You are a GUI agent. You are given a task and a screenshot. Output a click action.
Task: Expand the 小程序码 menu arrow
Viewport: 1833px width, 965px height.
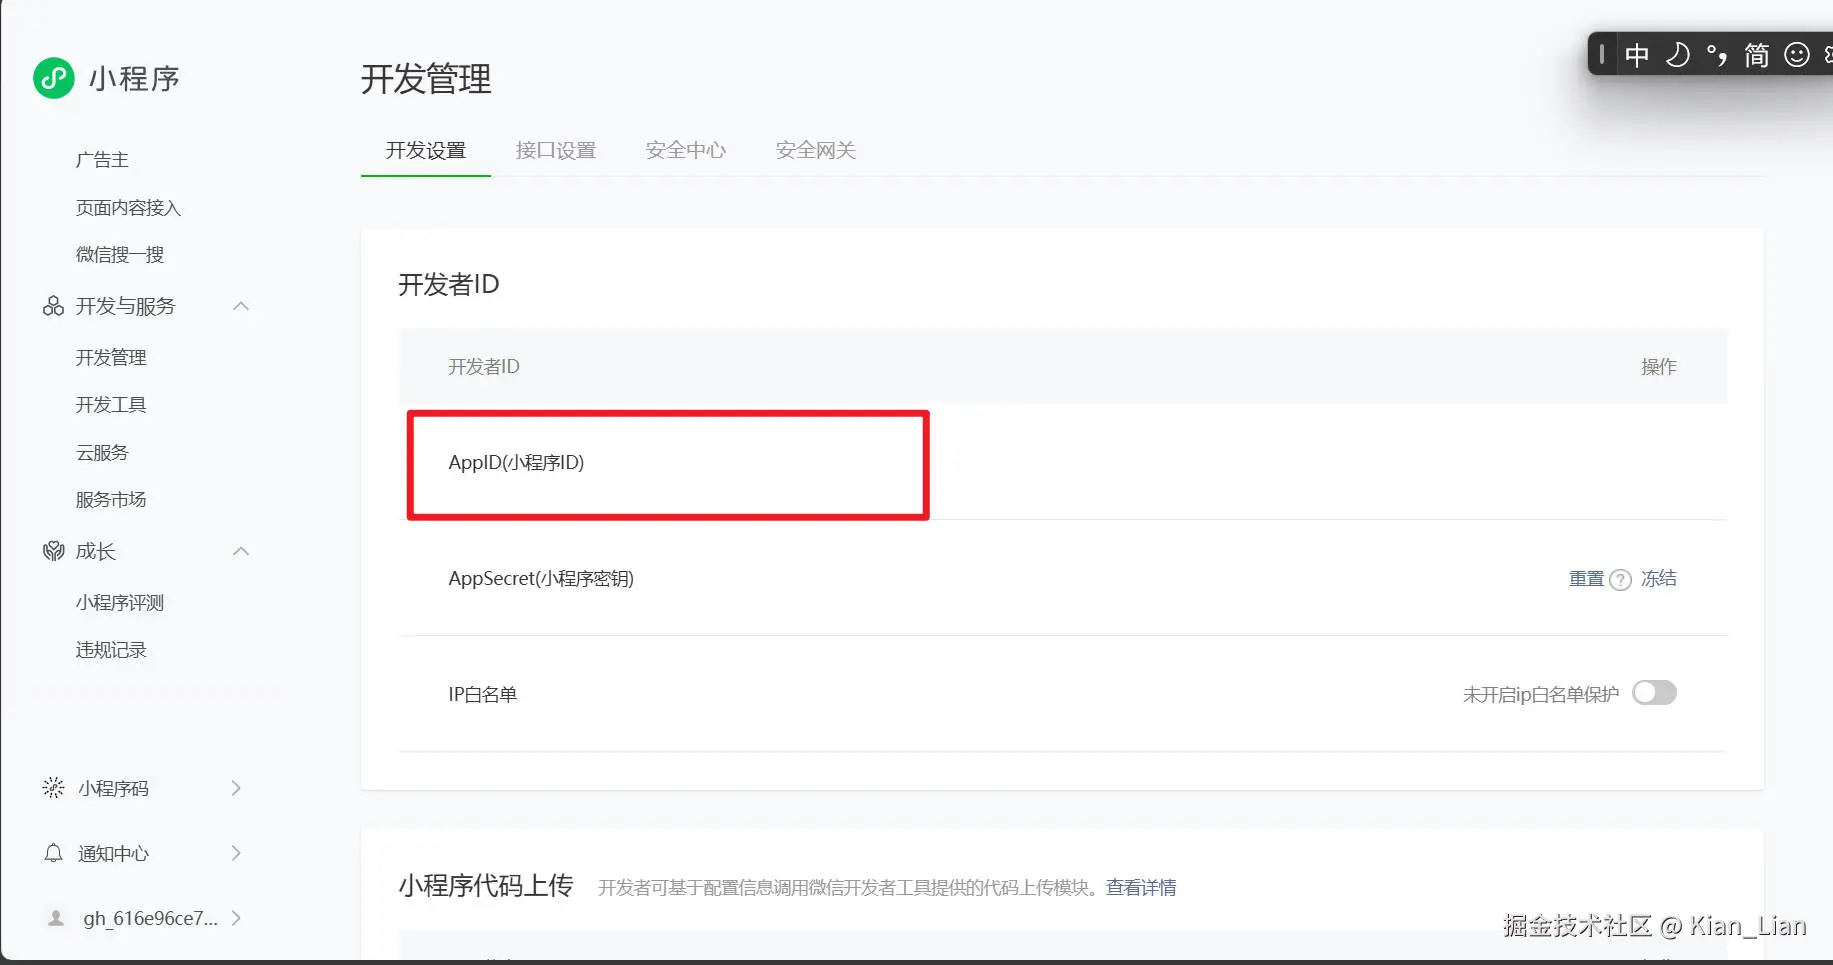point(236,788)
